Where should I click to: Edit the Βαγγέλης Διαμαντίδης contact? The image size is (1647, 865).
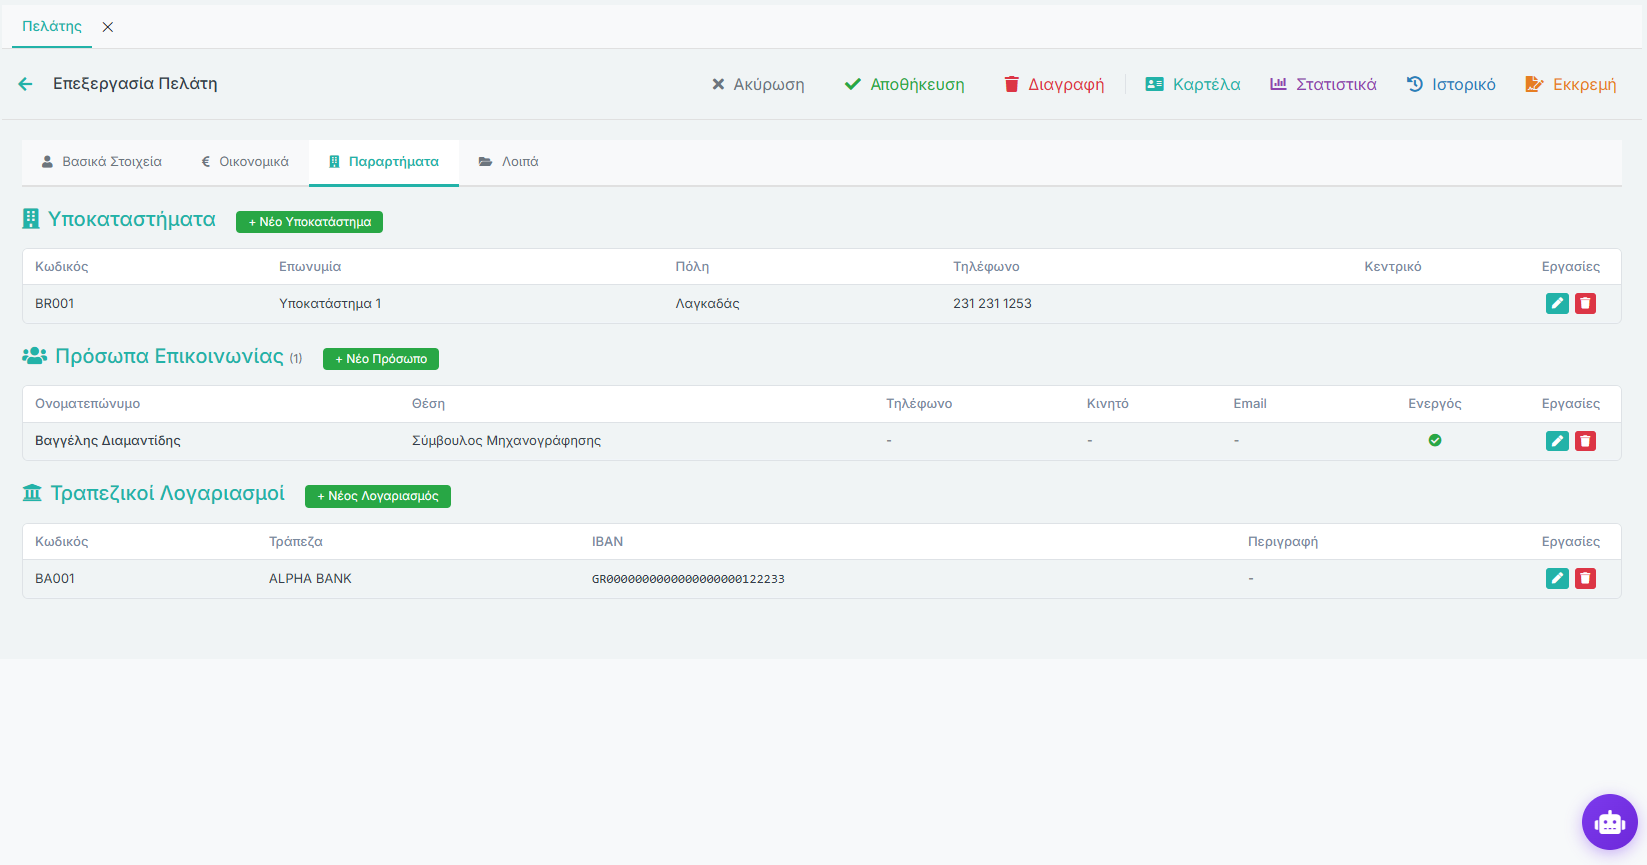1557,441
